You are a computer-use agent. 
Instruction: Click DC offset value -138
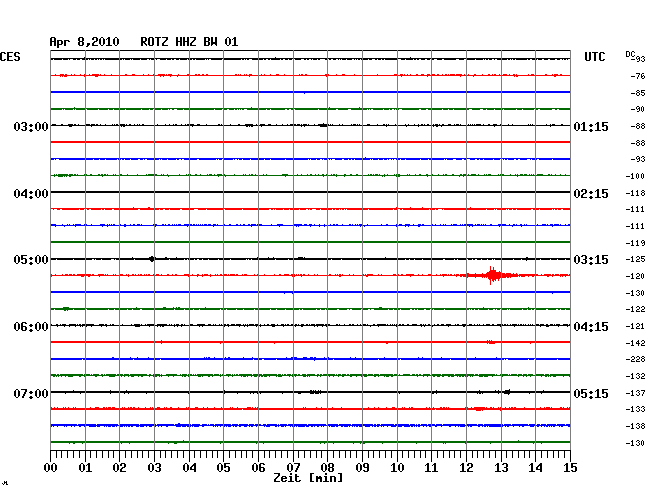[x=635, y=426]
